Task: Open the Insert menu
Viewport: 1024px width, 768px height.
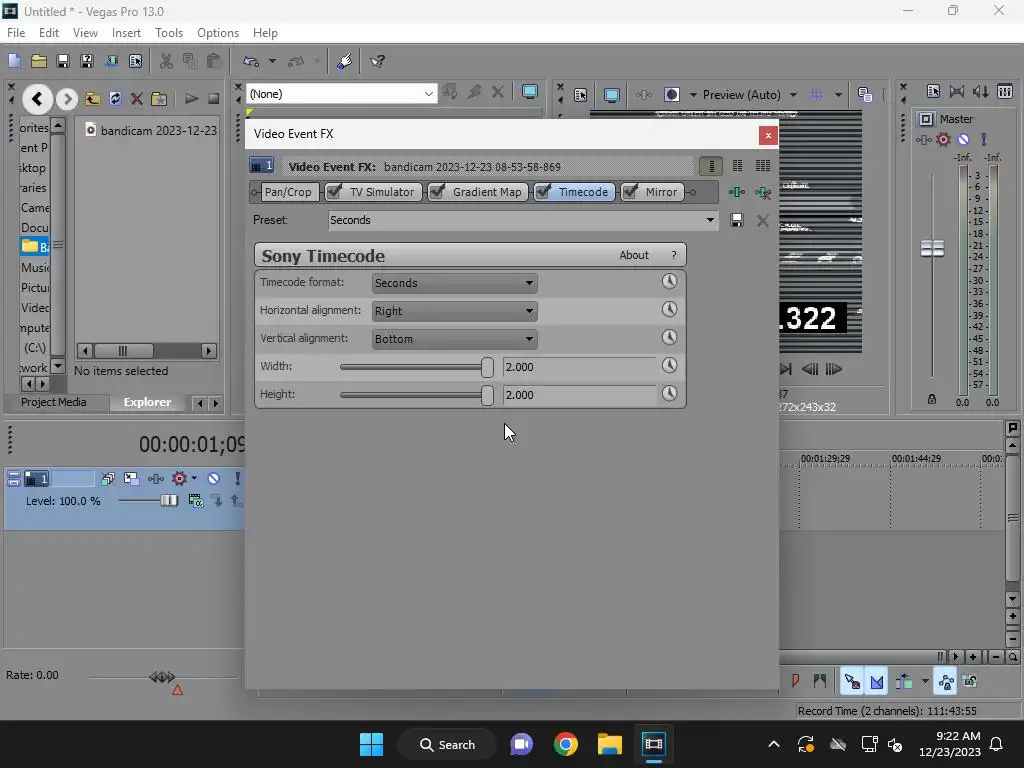Action: pos(126,33)
